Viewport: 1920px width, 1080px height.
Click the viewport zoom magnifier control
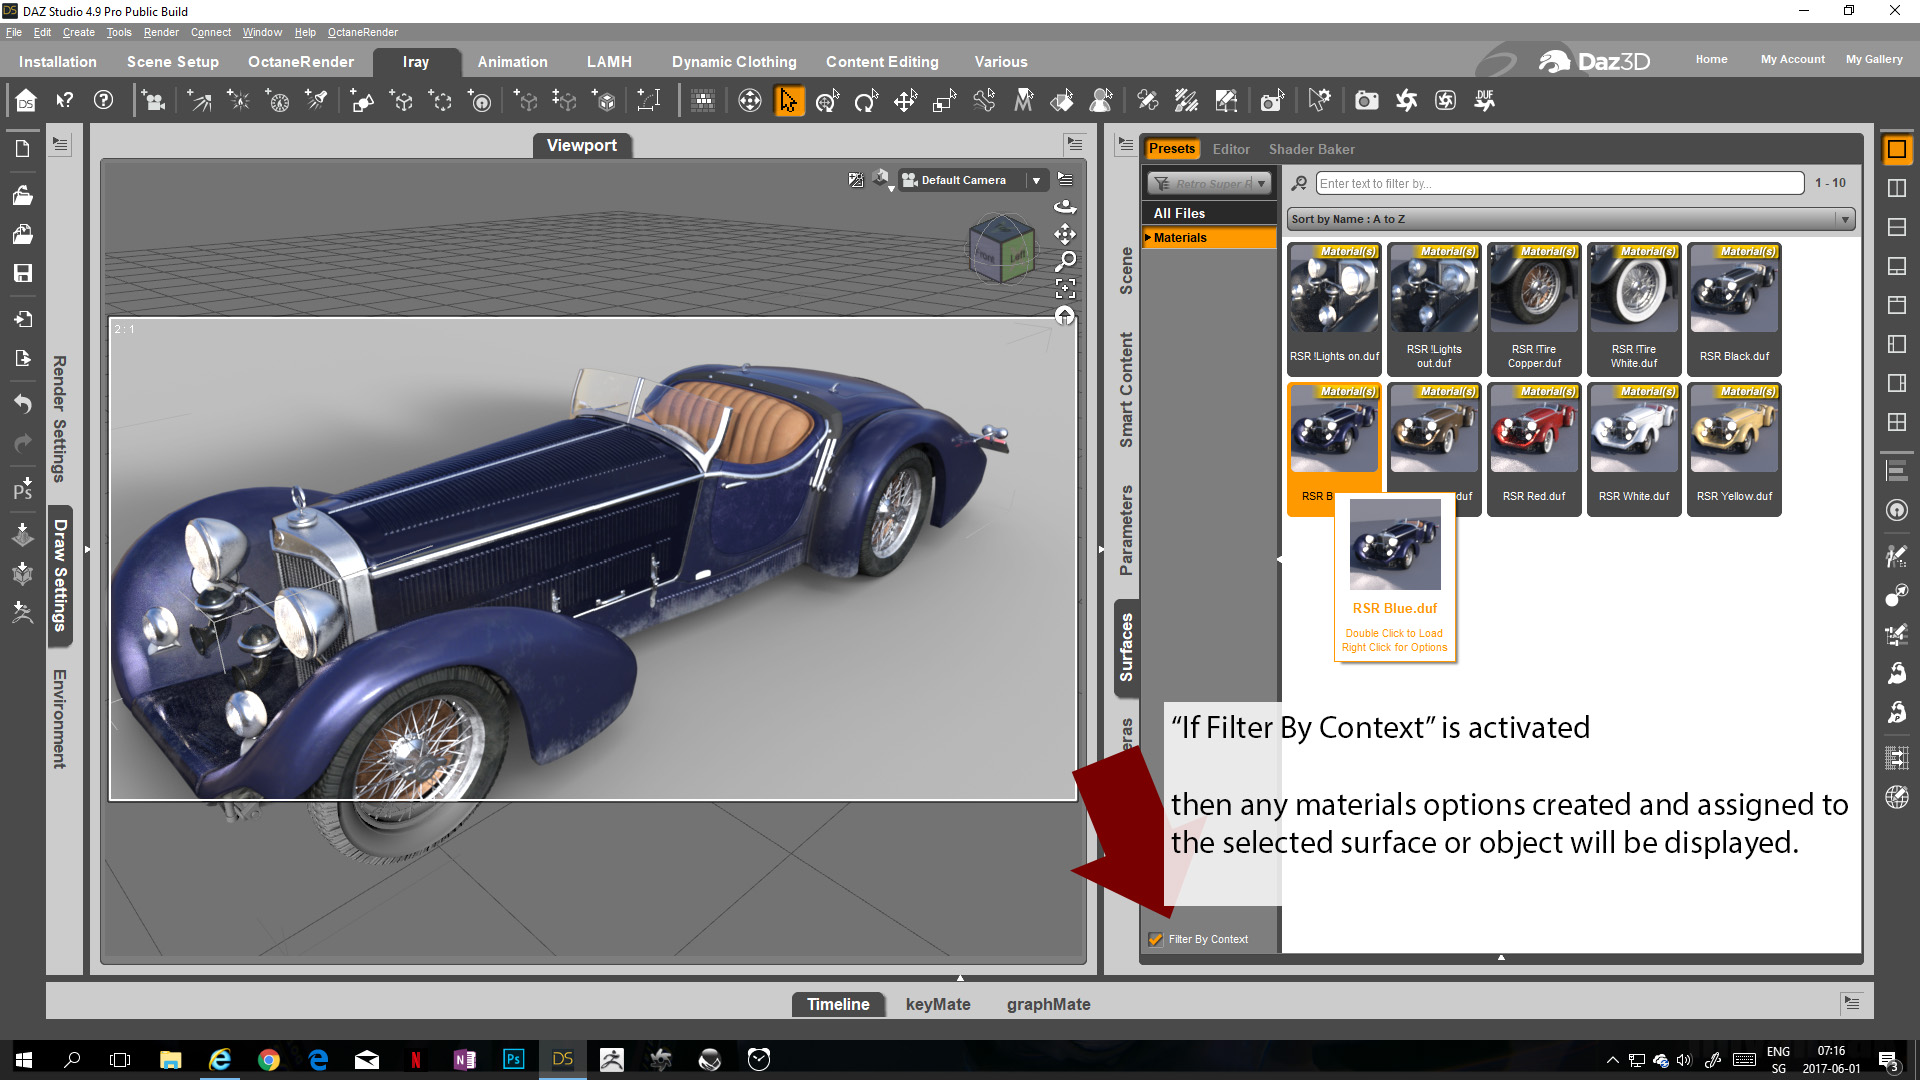tap(1065, 262)
